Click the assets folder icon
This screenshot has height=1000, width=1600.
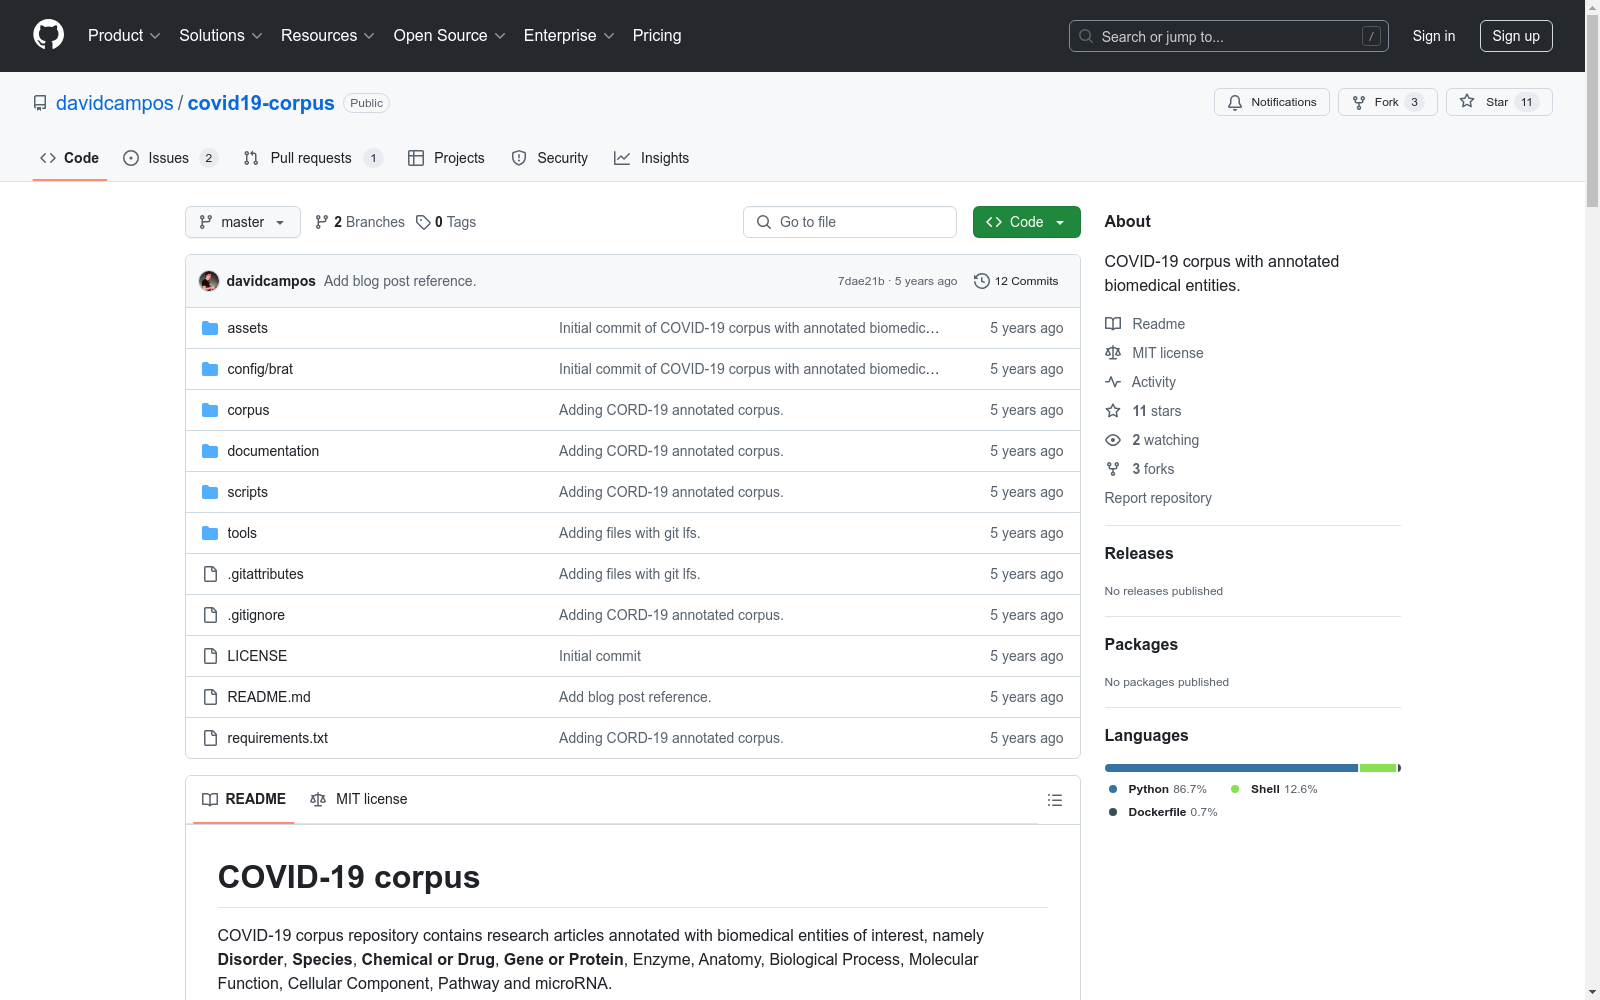210,328
